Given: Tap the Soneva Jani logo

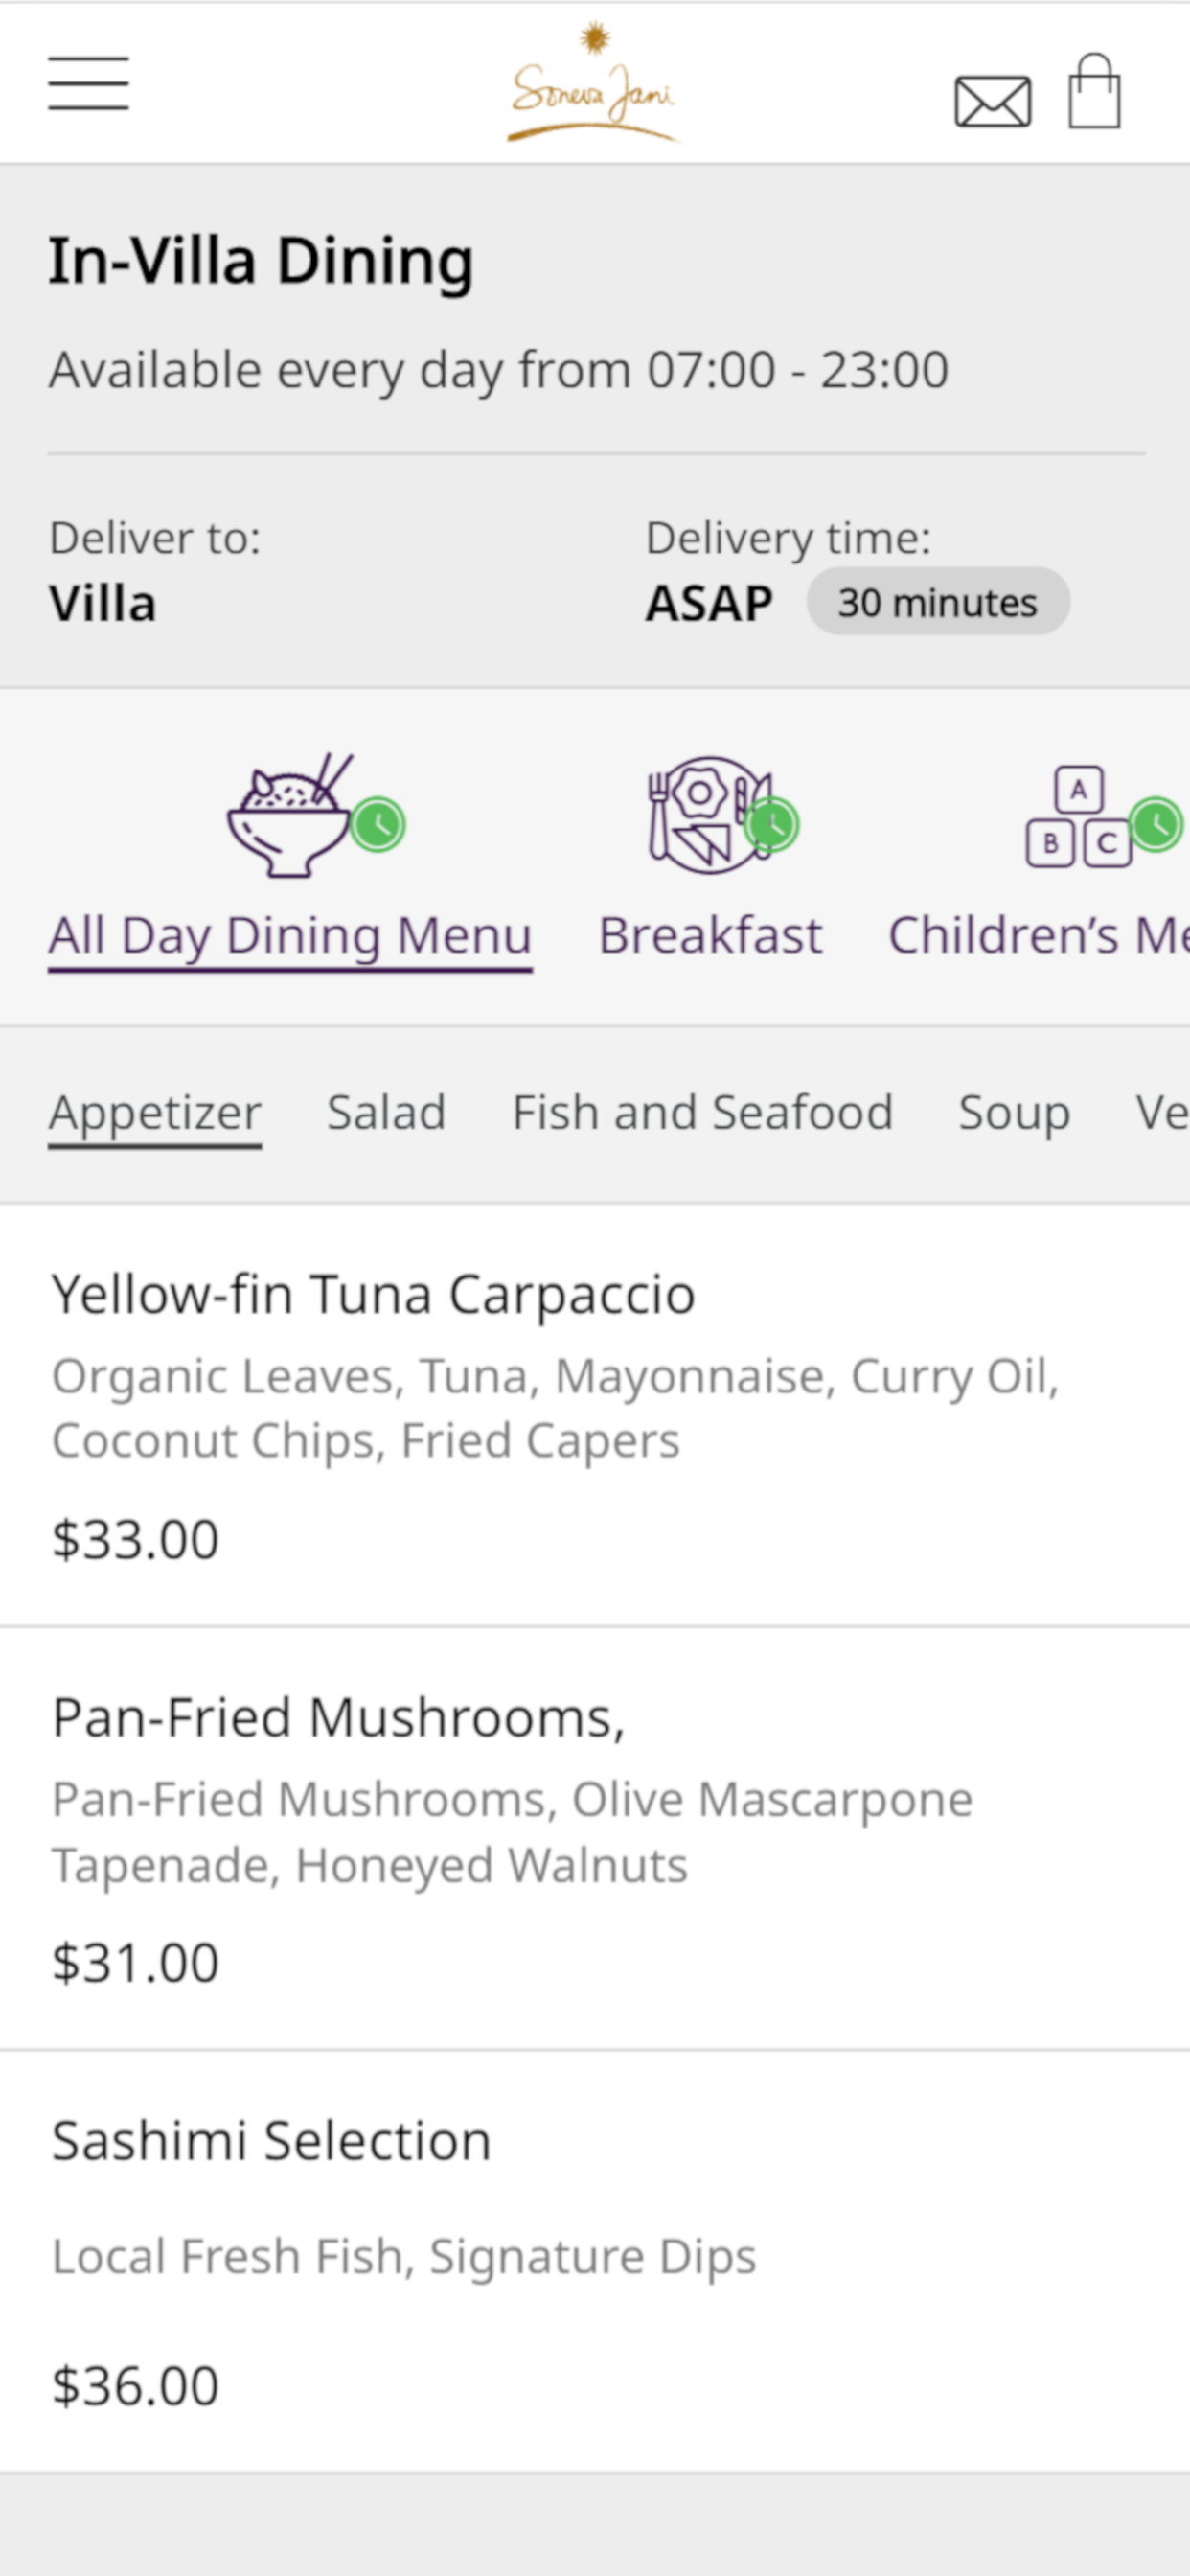Looking at the screenshot, I should tap(594, 85).
